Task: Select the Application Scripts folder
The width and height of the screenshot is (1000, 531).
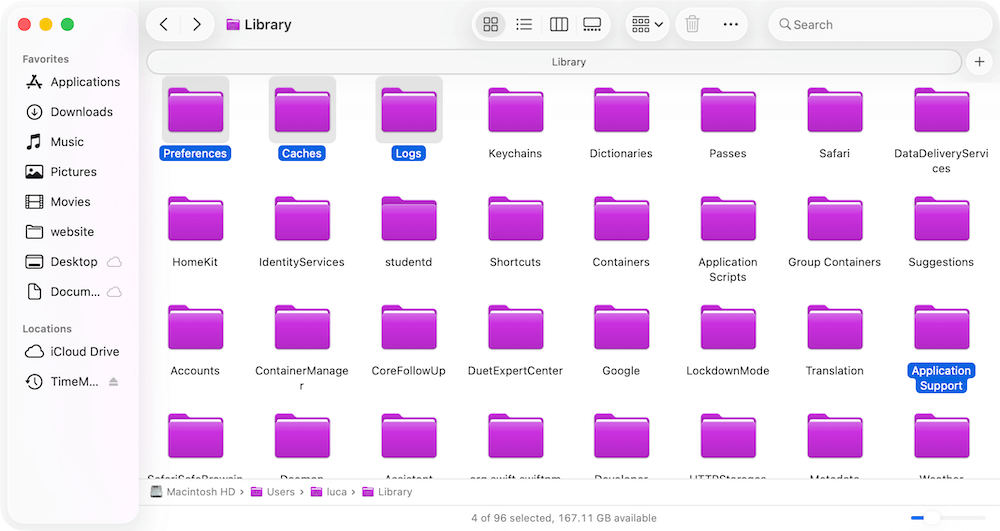Action: pyautogui.click(x=728, y=237)
